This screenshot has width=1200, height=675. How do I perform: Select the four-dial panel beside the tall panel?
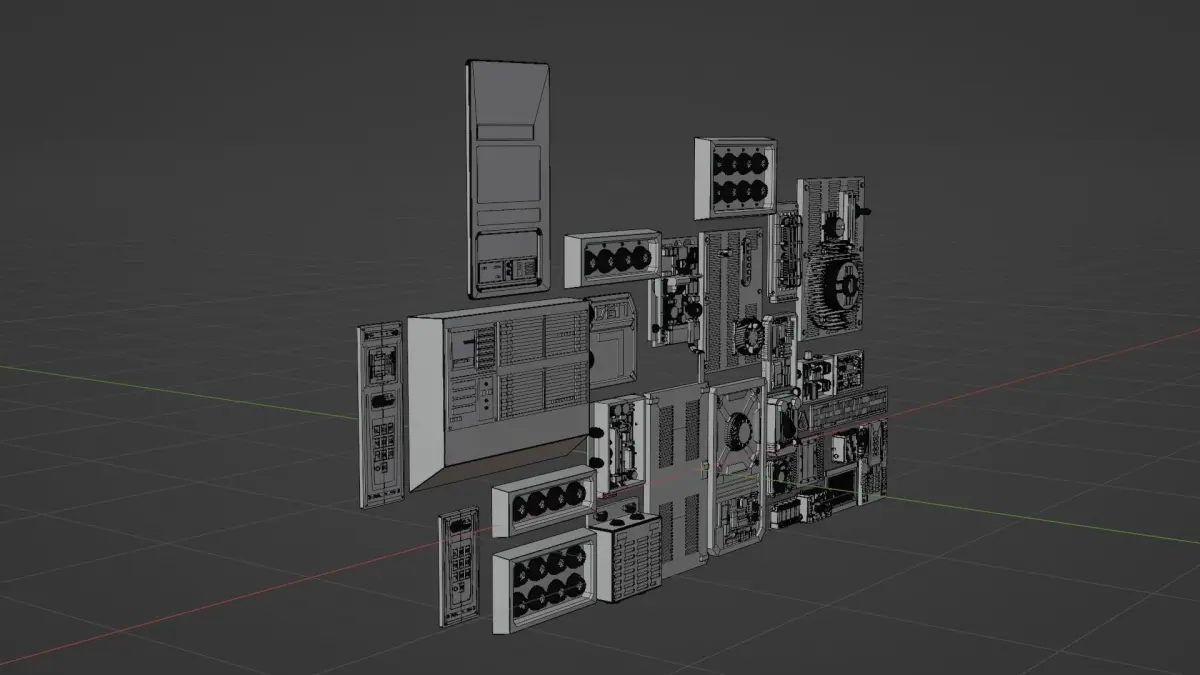(611, 260)
